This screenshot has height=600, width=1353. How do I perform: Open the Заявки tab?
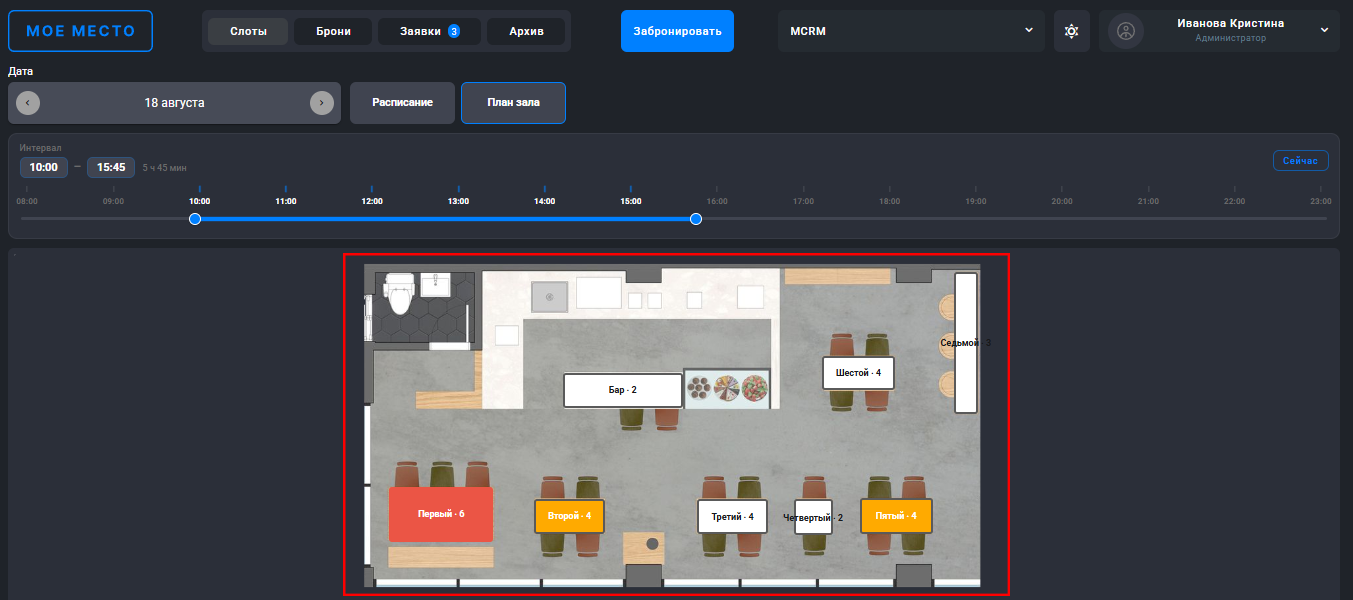pyautogui.click(x=429, y=31)
